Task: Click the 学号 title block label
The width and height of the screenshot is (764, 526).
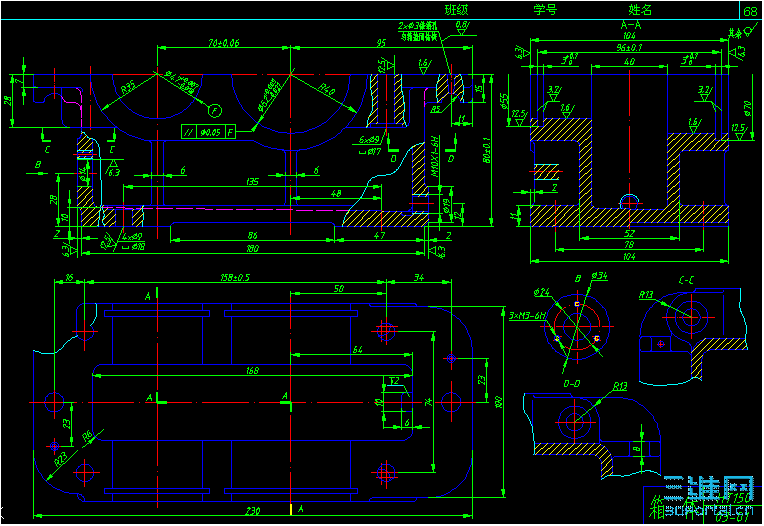Action: pyautogui.click(x=545, y=9)
